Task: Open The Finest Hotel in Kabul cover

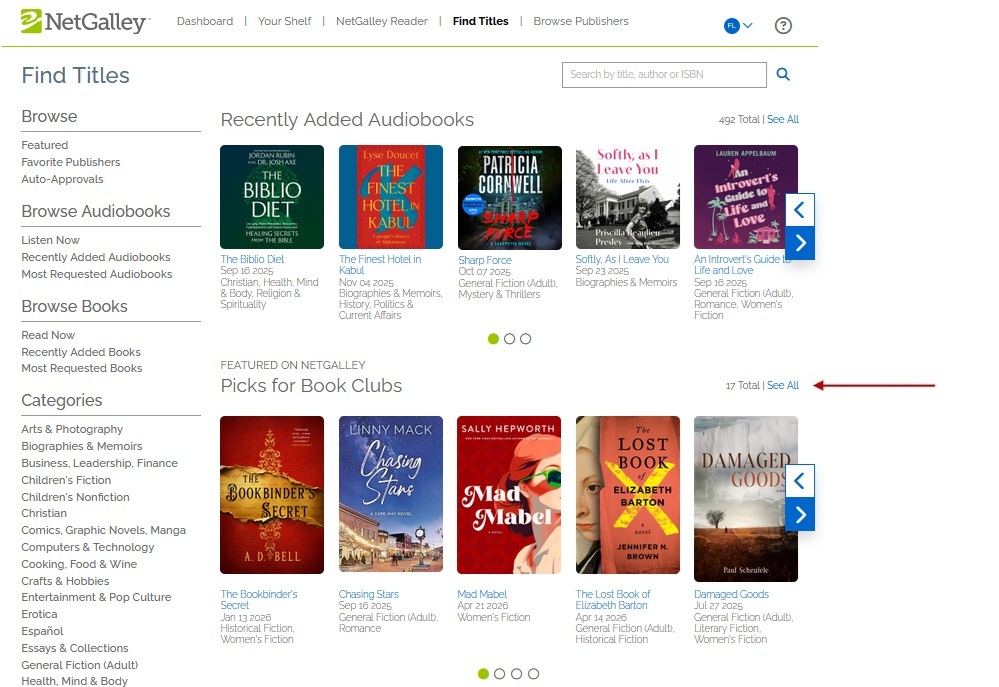Action: 391,197
